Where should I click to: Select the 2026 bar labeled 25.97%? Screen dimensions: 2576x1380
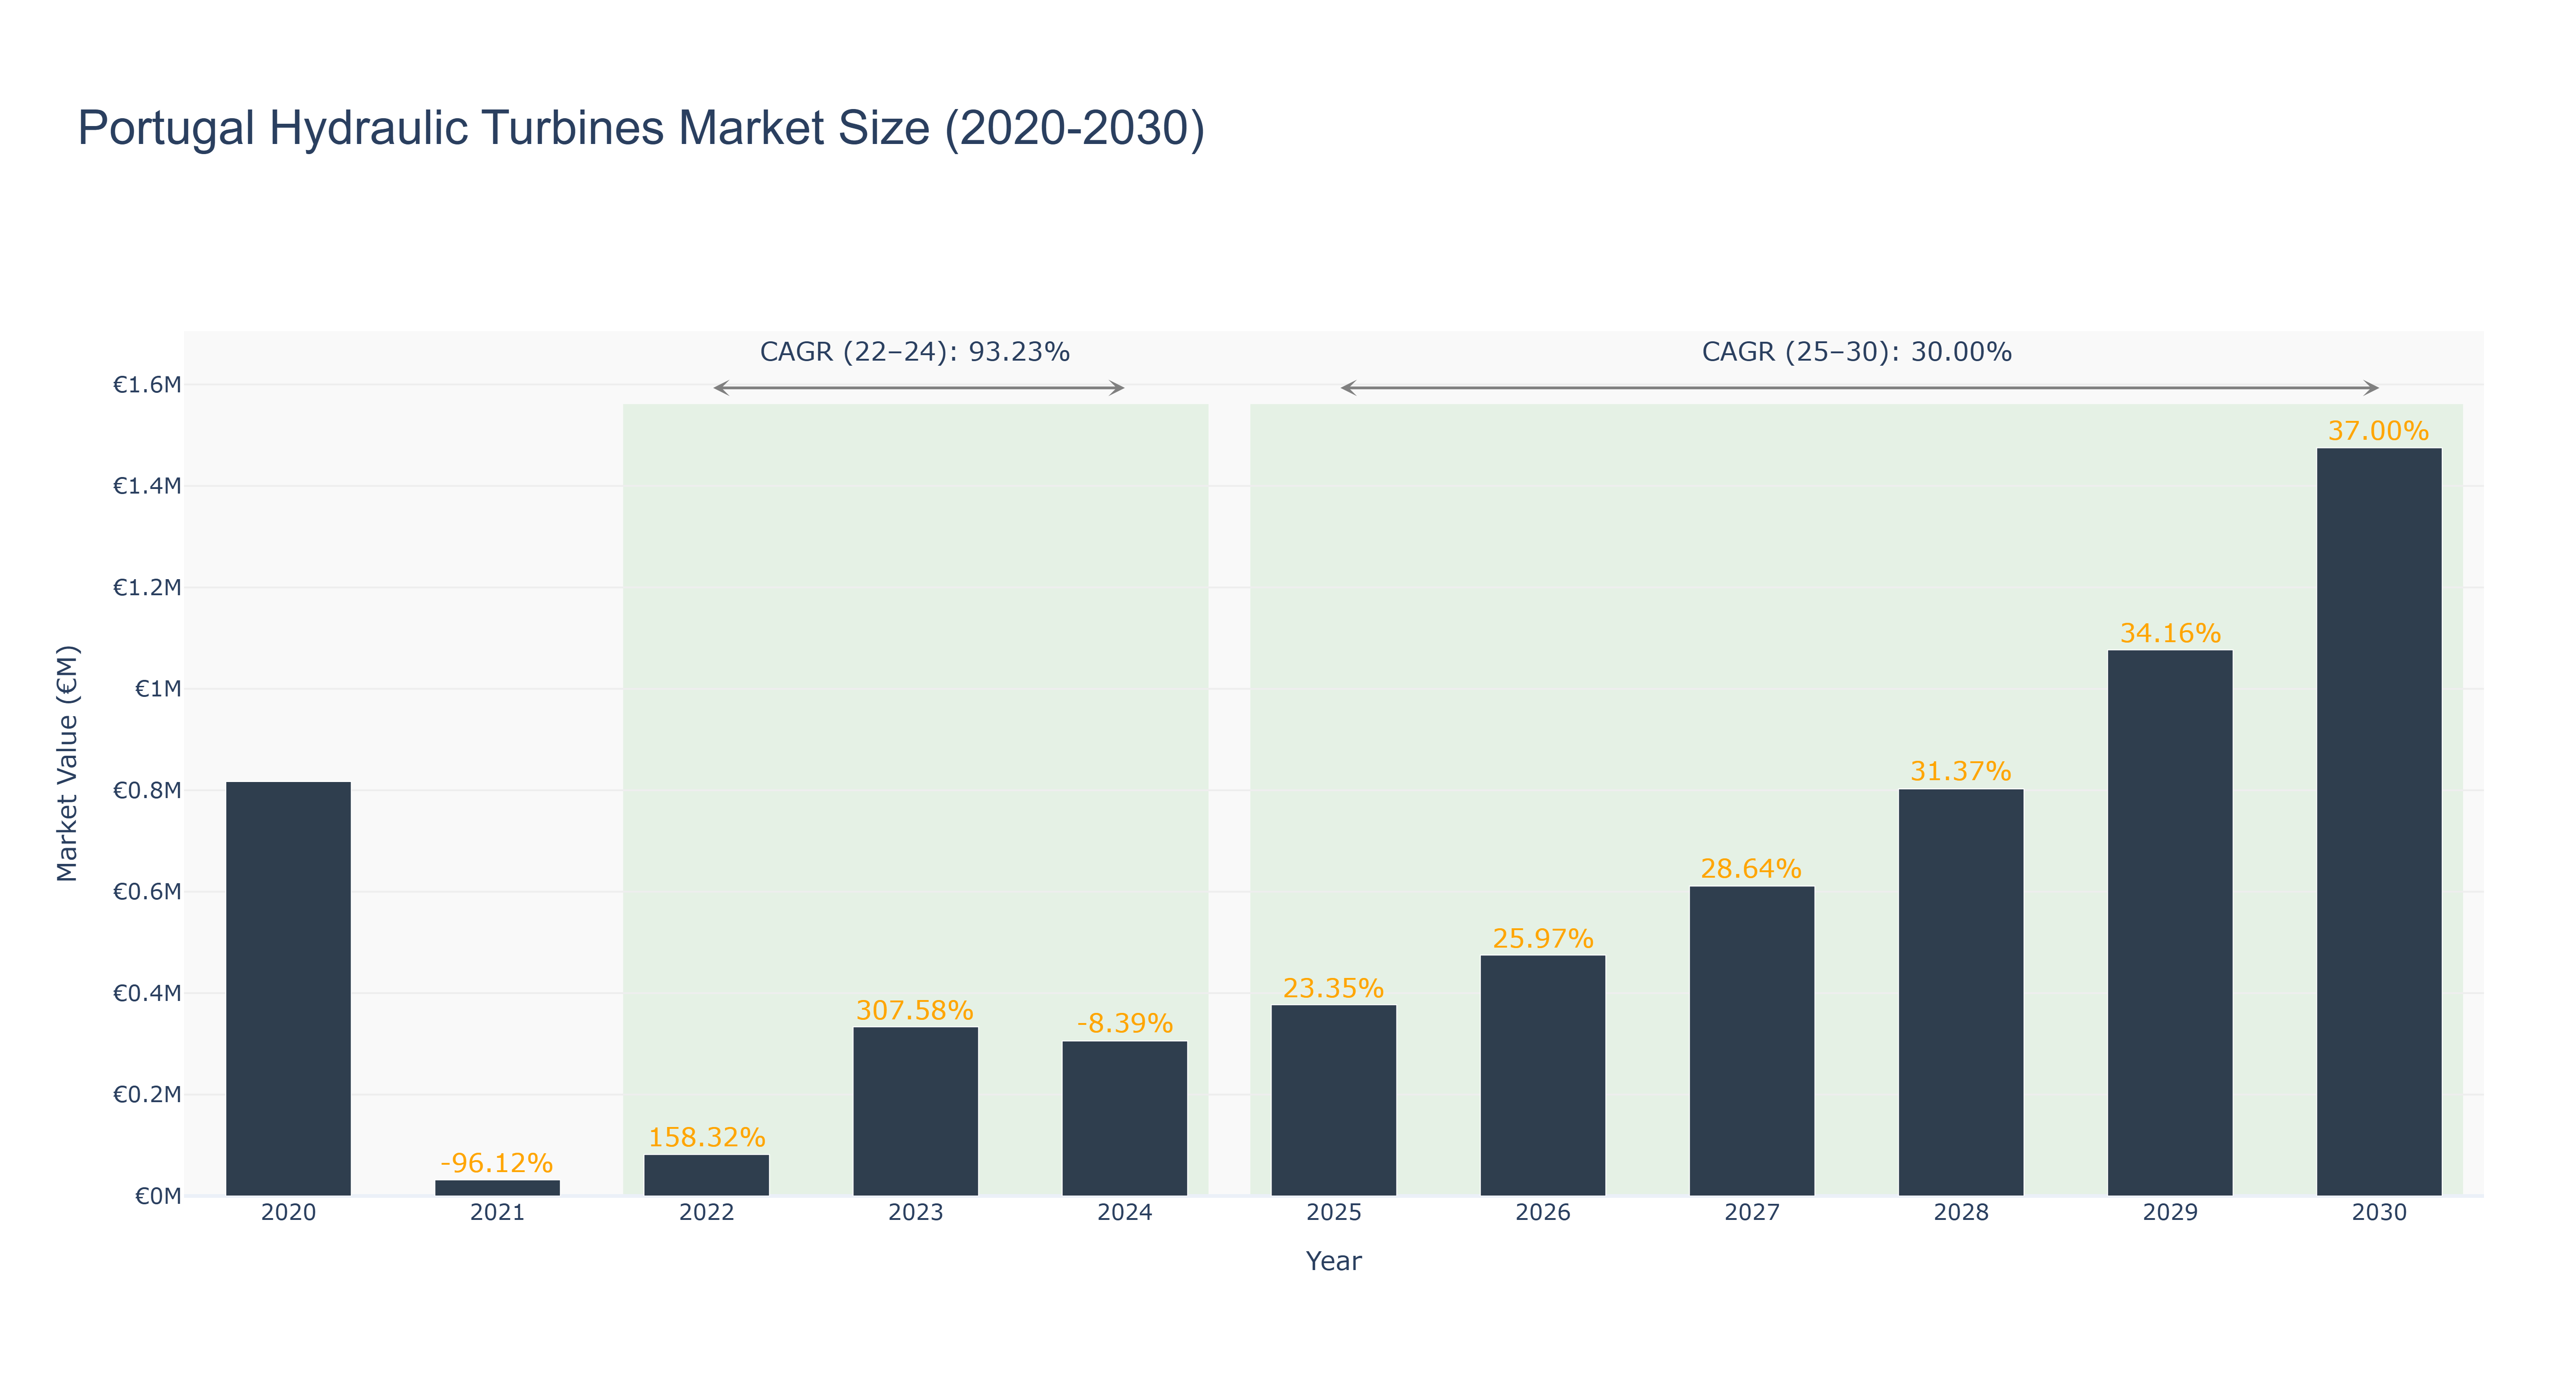click(x=1543, y=1075)
